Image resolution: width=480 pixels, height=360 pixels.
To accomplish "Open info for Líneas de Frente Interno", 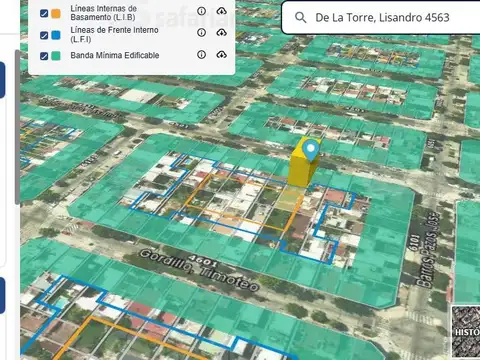I will (x=201, y=32).
